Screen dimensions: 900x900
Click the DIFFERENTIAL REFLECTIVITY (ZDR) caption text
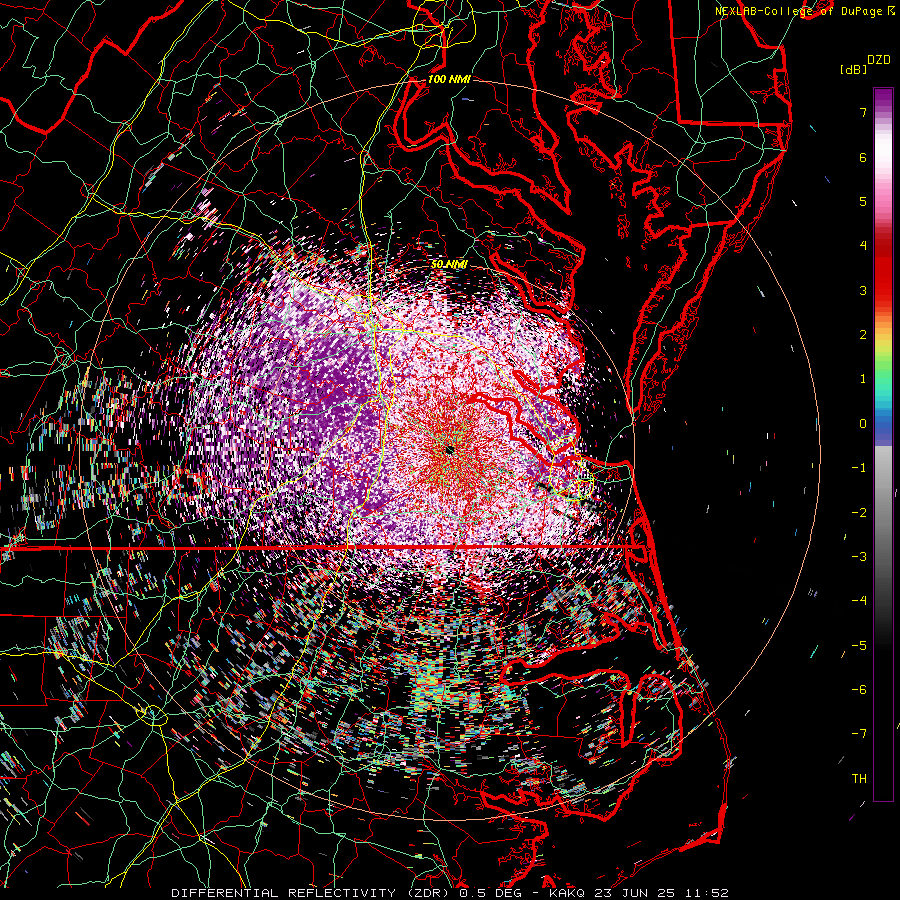coord(312,893)
